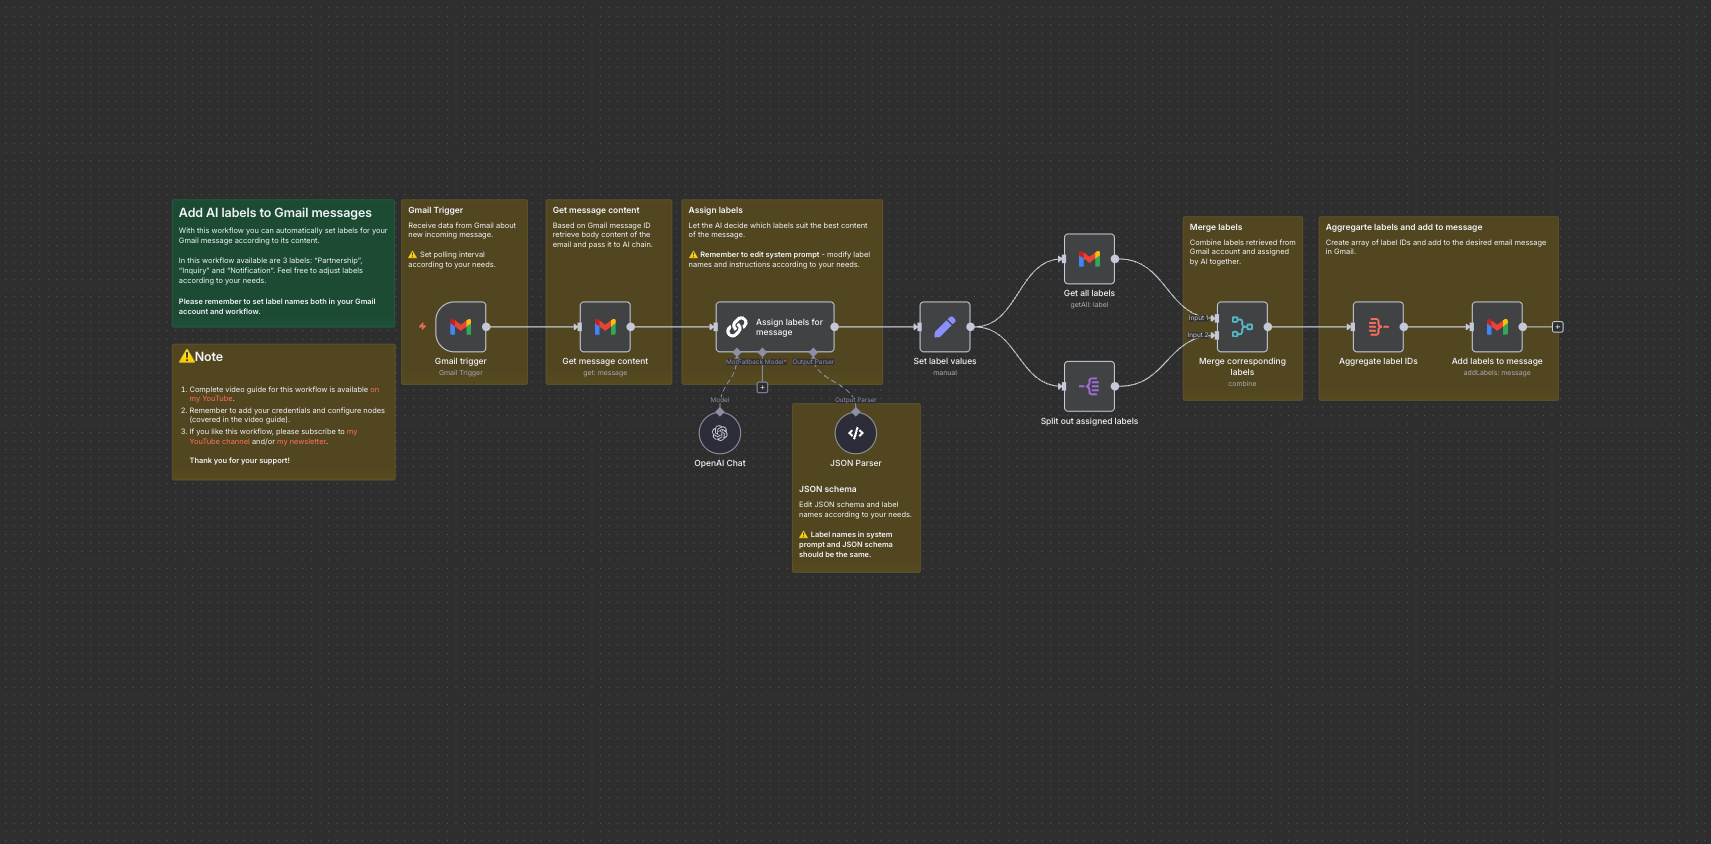Click the output handle of Set label values

tap(971, 327)
